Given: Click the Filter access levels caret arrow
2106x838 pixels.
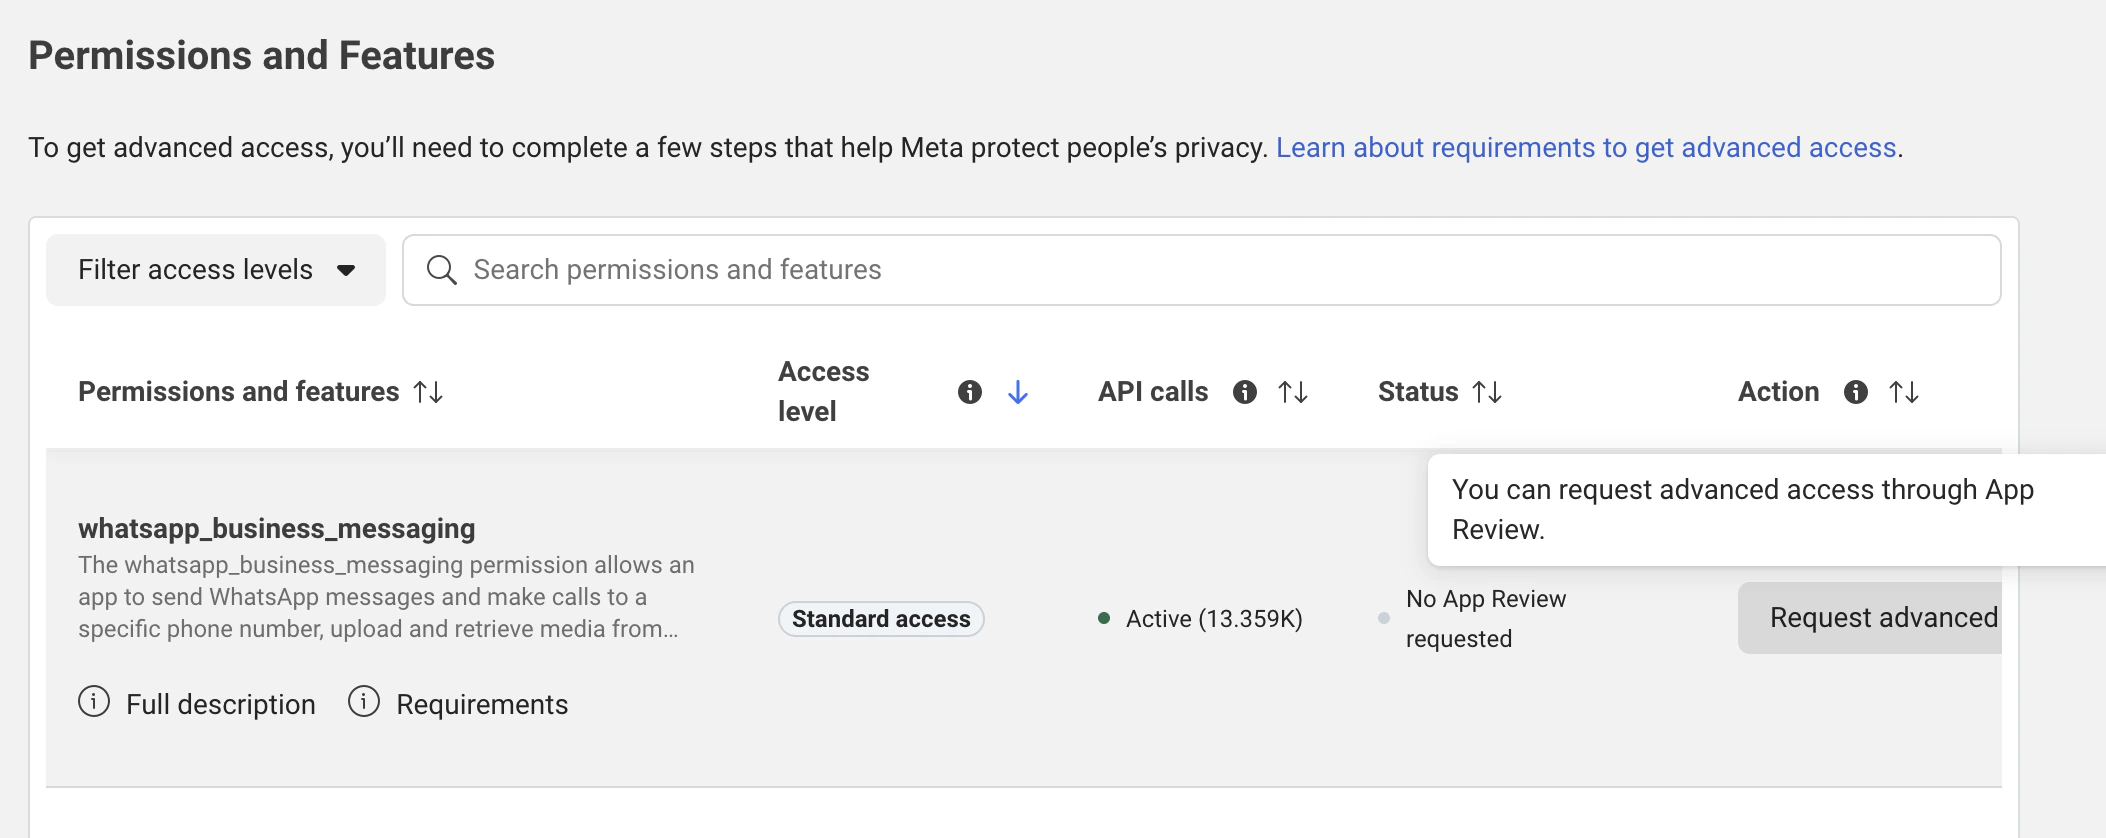Looking at the screenshot, I should pos(347,270).
